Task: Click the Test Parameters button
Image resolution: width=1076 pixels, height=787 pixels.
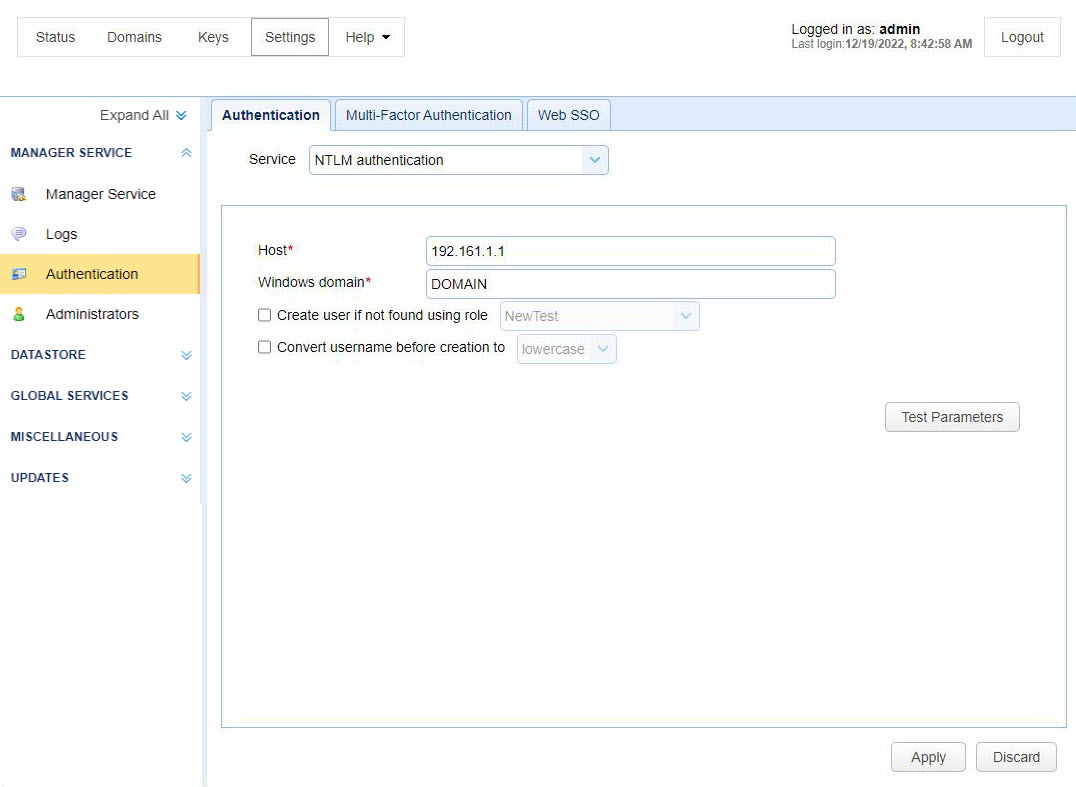Action: [x=951, y=417]
